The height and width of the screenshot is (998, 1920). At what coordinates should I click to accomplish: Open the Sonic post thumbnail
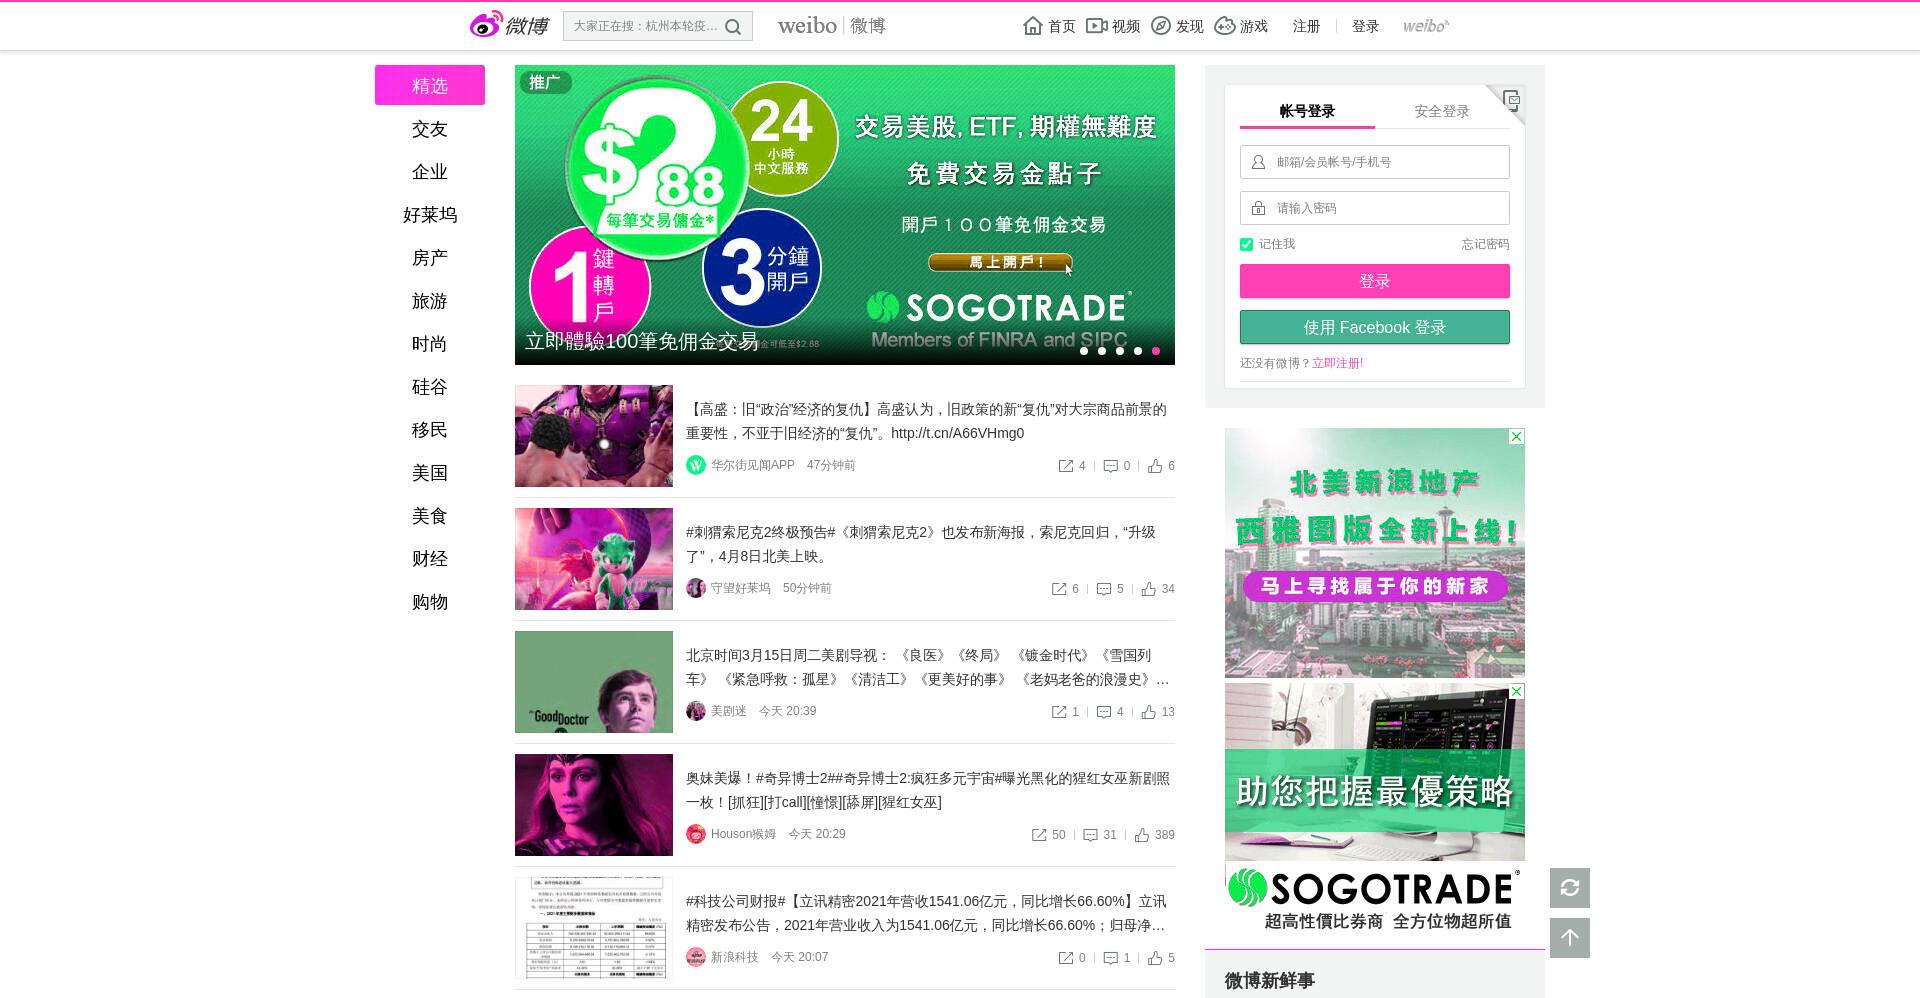pos(594,559)
